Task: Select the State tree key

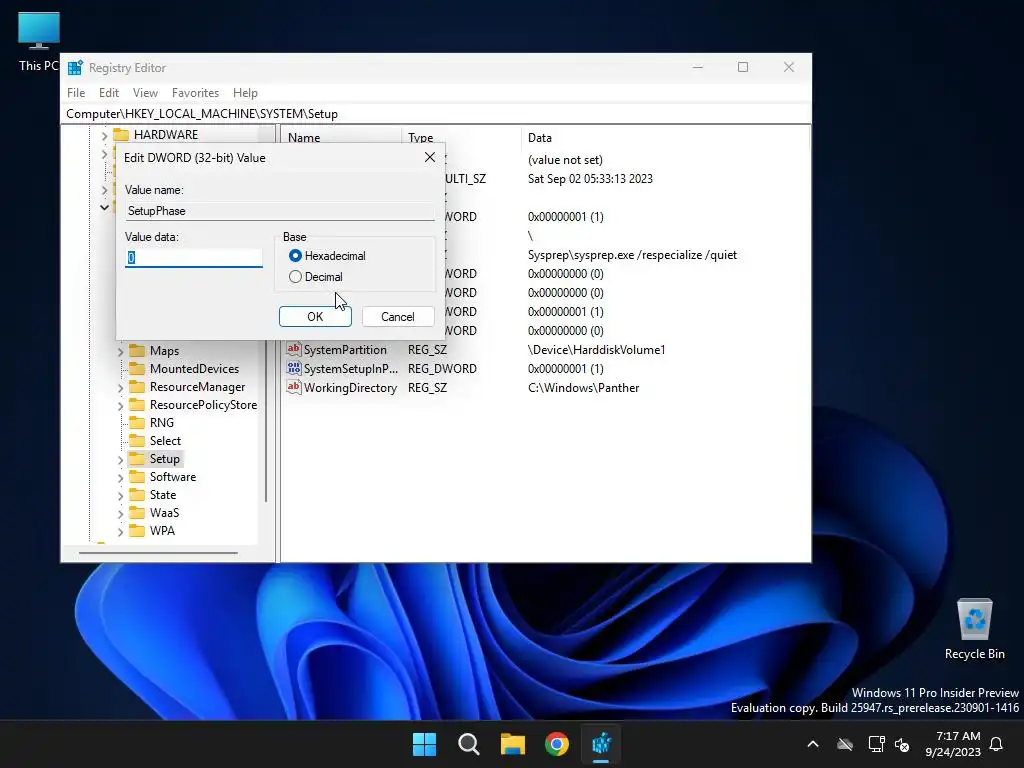Action: [x=163, y=495]
